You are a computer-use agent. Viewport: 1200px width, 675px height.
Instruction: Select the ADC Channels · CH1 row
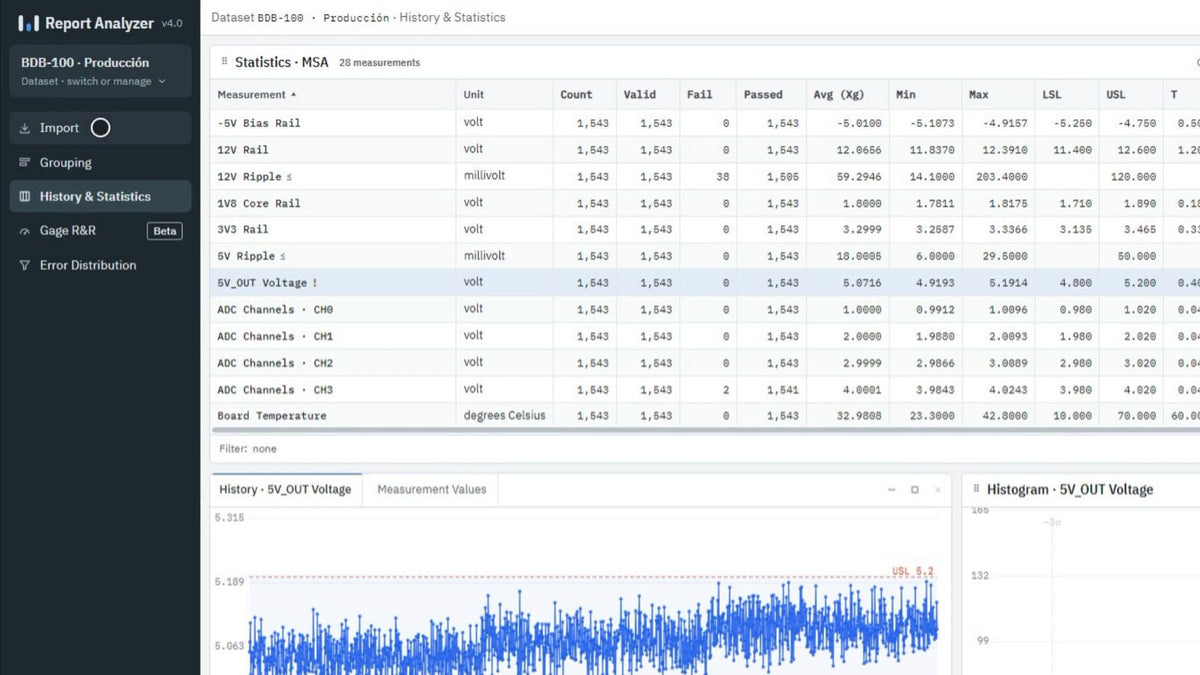click(705, 336)
